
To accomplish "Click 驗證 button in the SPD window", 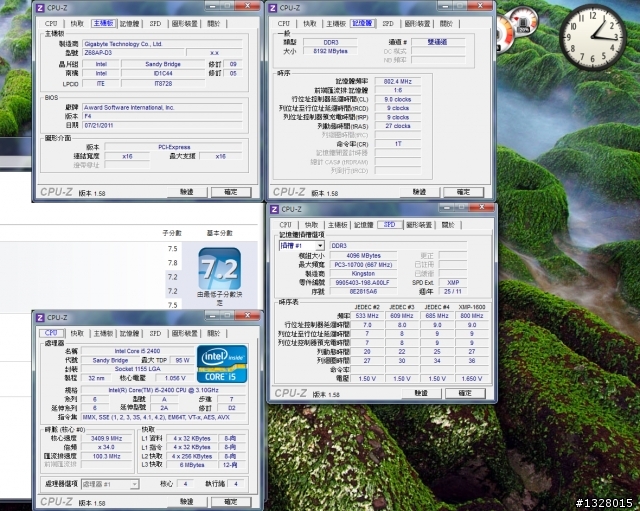I will click(x=421, y=393).
